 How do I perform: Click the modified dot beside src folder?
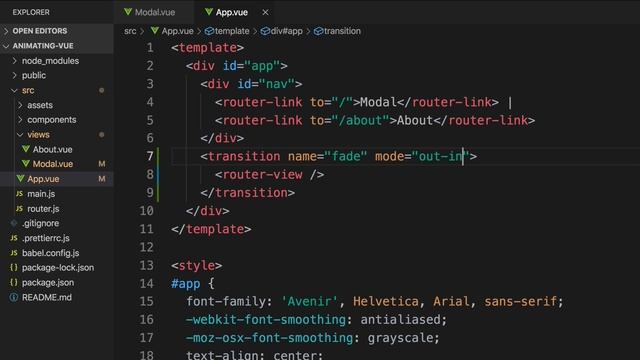(x=102, y=90)
